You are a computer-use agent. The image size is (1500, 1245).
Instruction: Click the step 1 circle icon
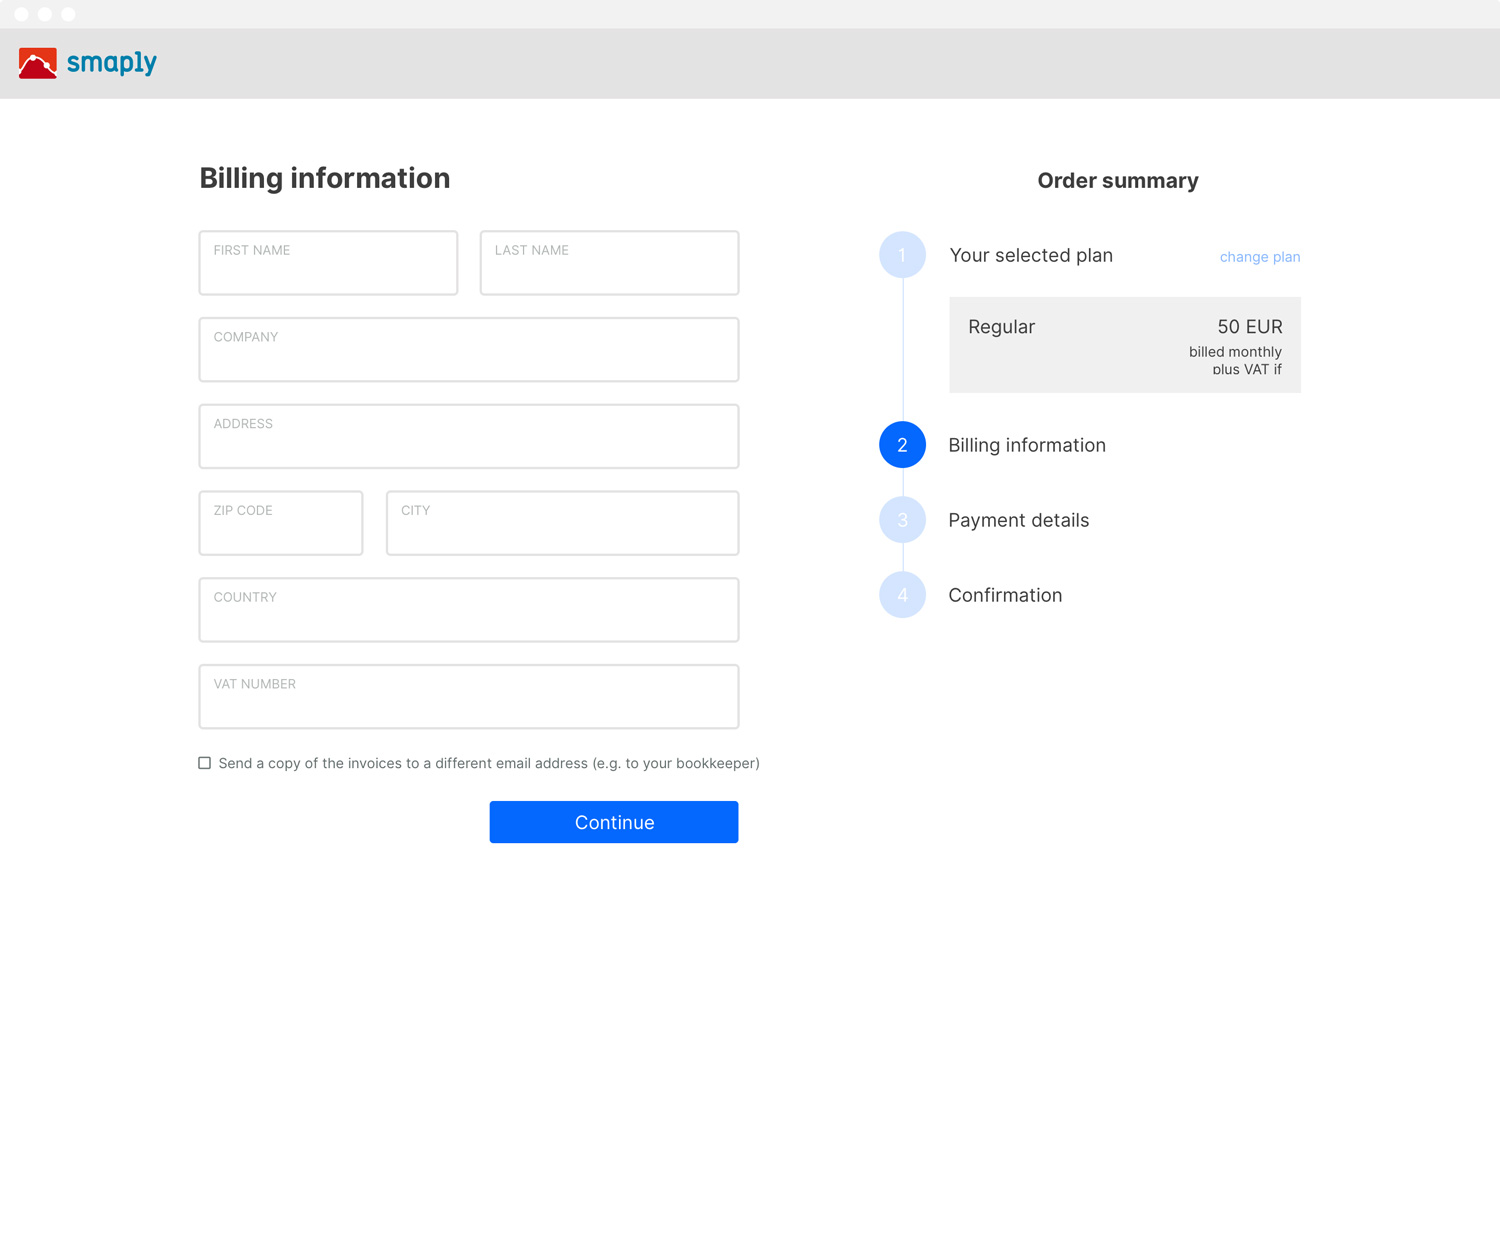[902, 255]
